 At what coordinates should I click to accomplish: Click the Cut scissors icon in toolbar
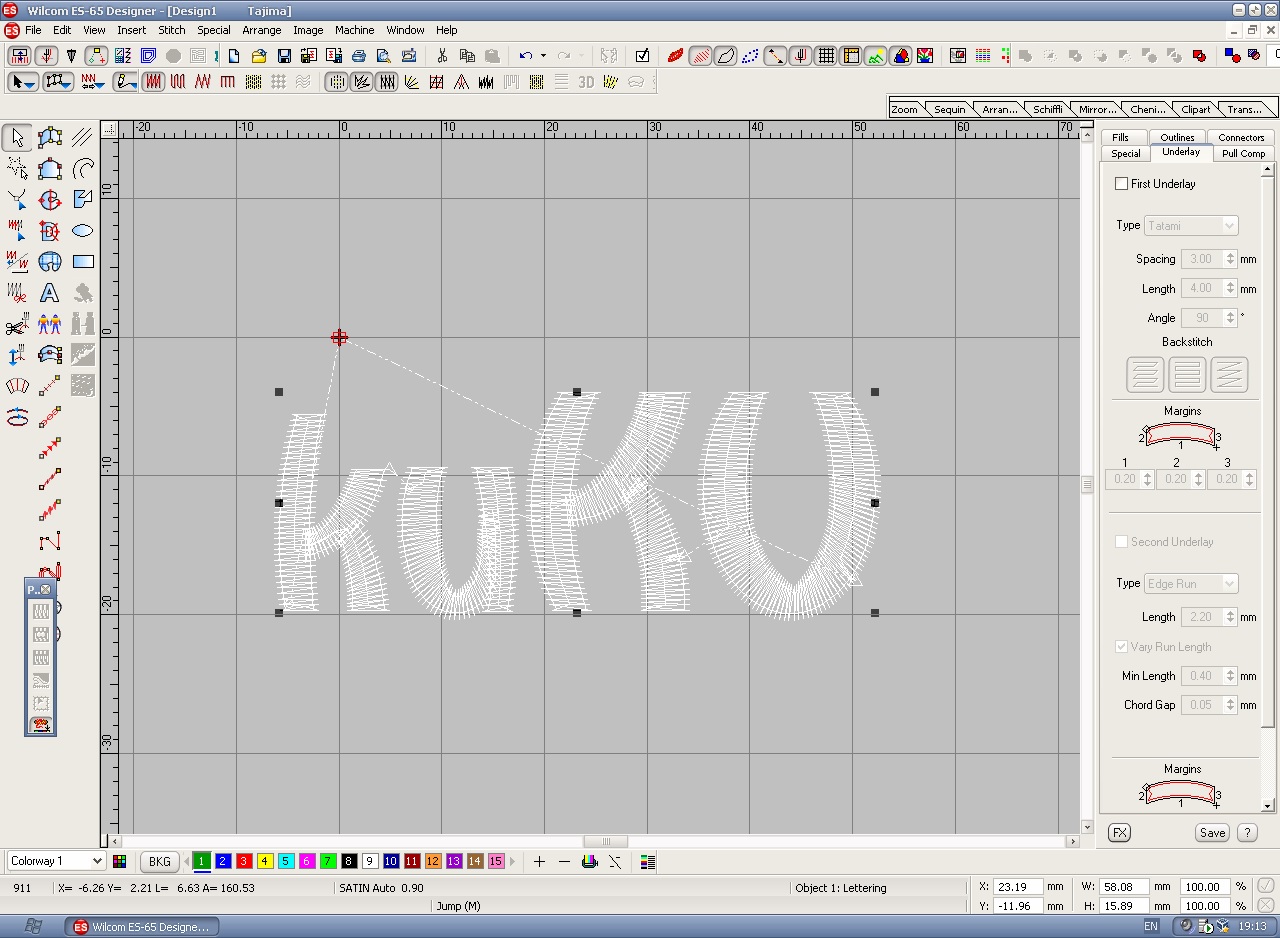coord(442,56)
